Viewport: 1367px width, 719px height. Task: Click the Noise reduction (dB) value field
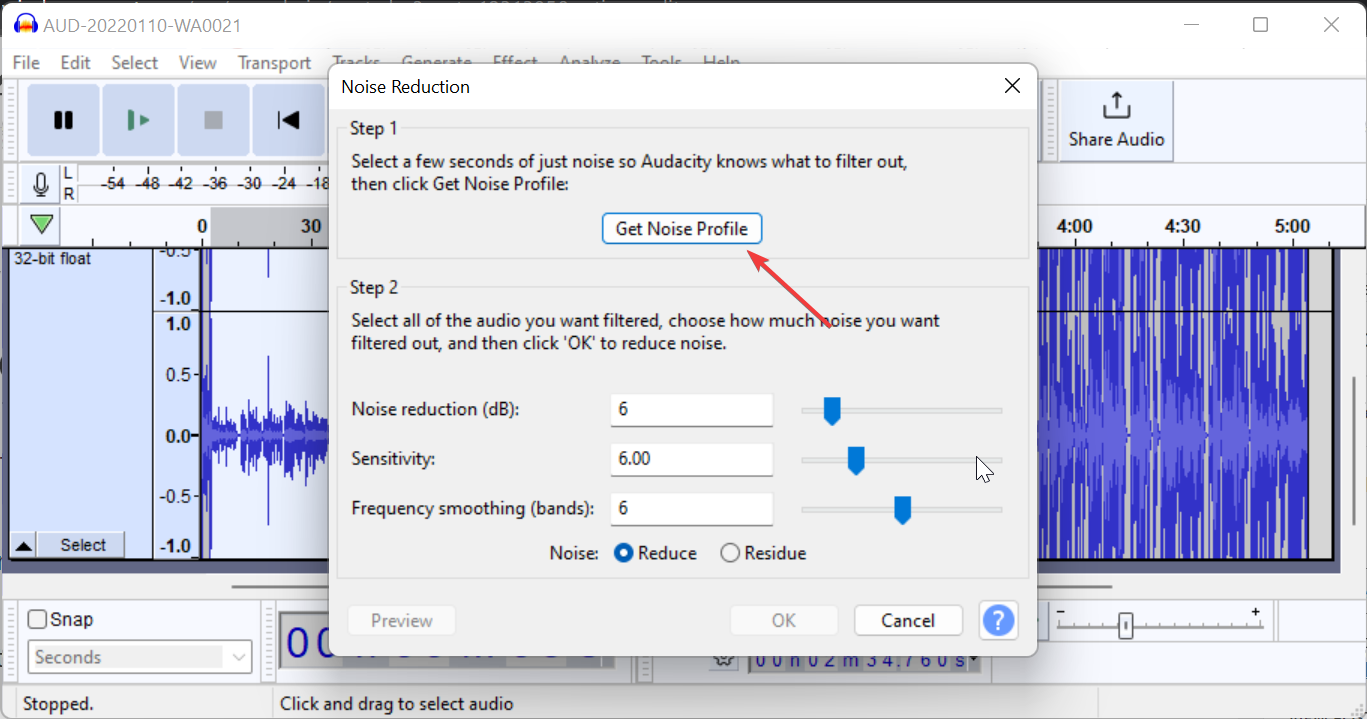692,409
